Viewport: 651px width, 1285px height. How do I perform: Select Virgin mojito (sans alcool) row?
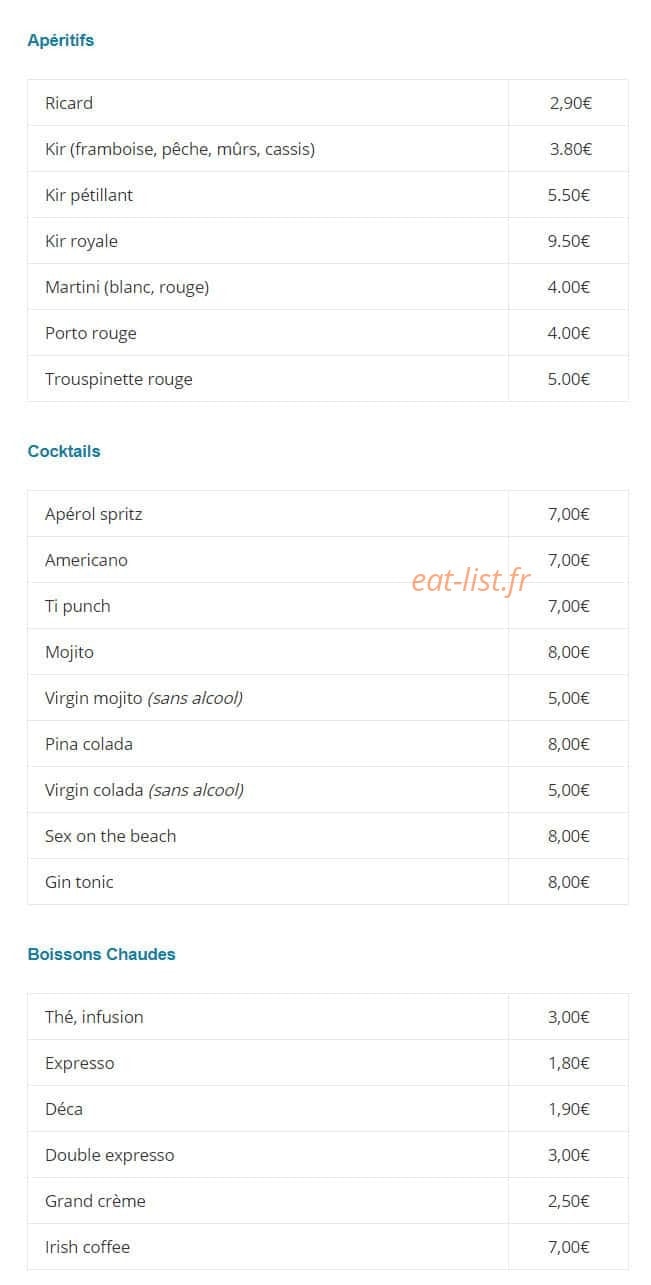pyautogui.click(x=328, y=698)
